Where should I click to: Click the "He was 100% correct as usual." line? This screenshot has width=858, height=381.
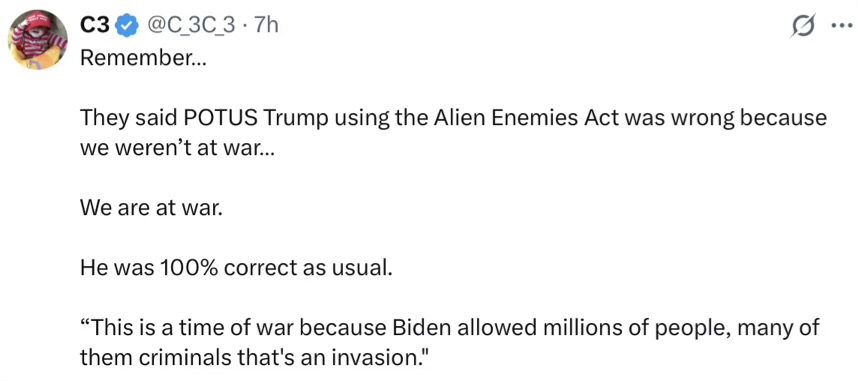click(236, 268)
